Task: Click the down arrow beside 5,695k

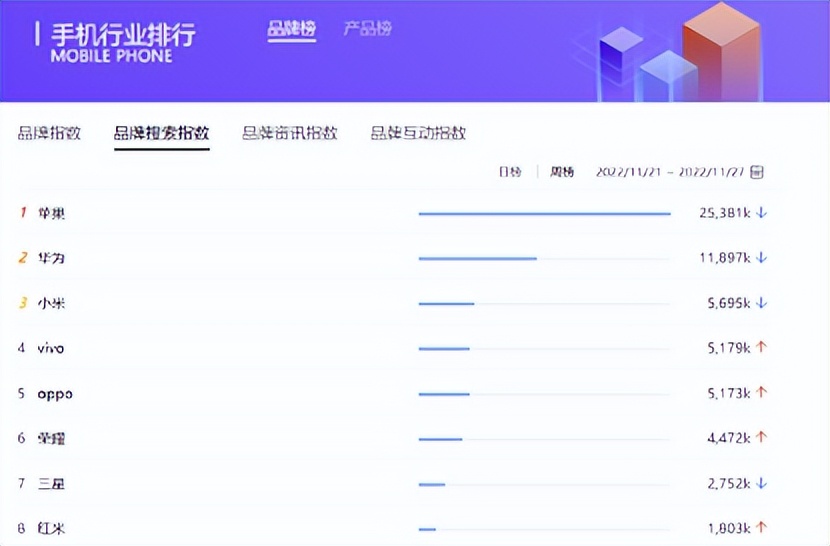Action: (762, 303)
